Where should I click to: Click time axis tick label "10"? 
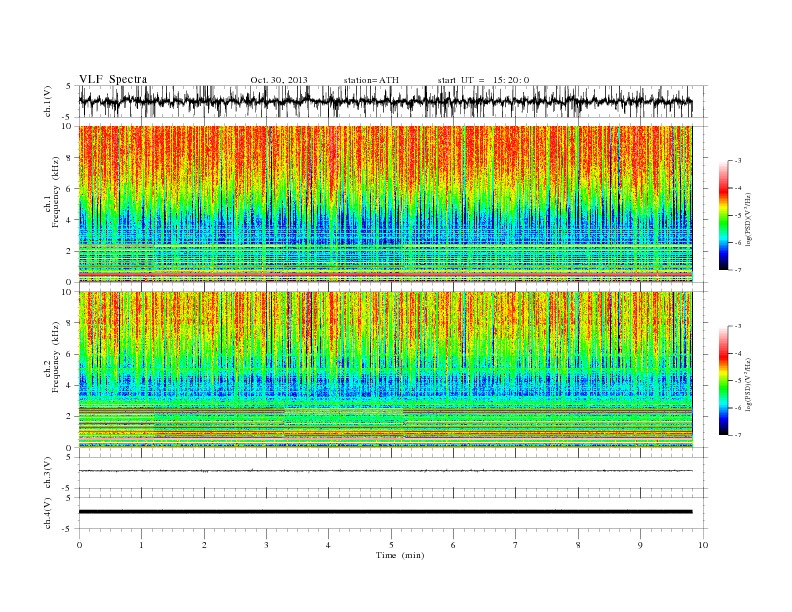[x=703, y=545]
